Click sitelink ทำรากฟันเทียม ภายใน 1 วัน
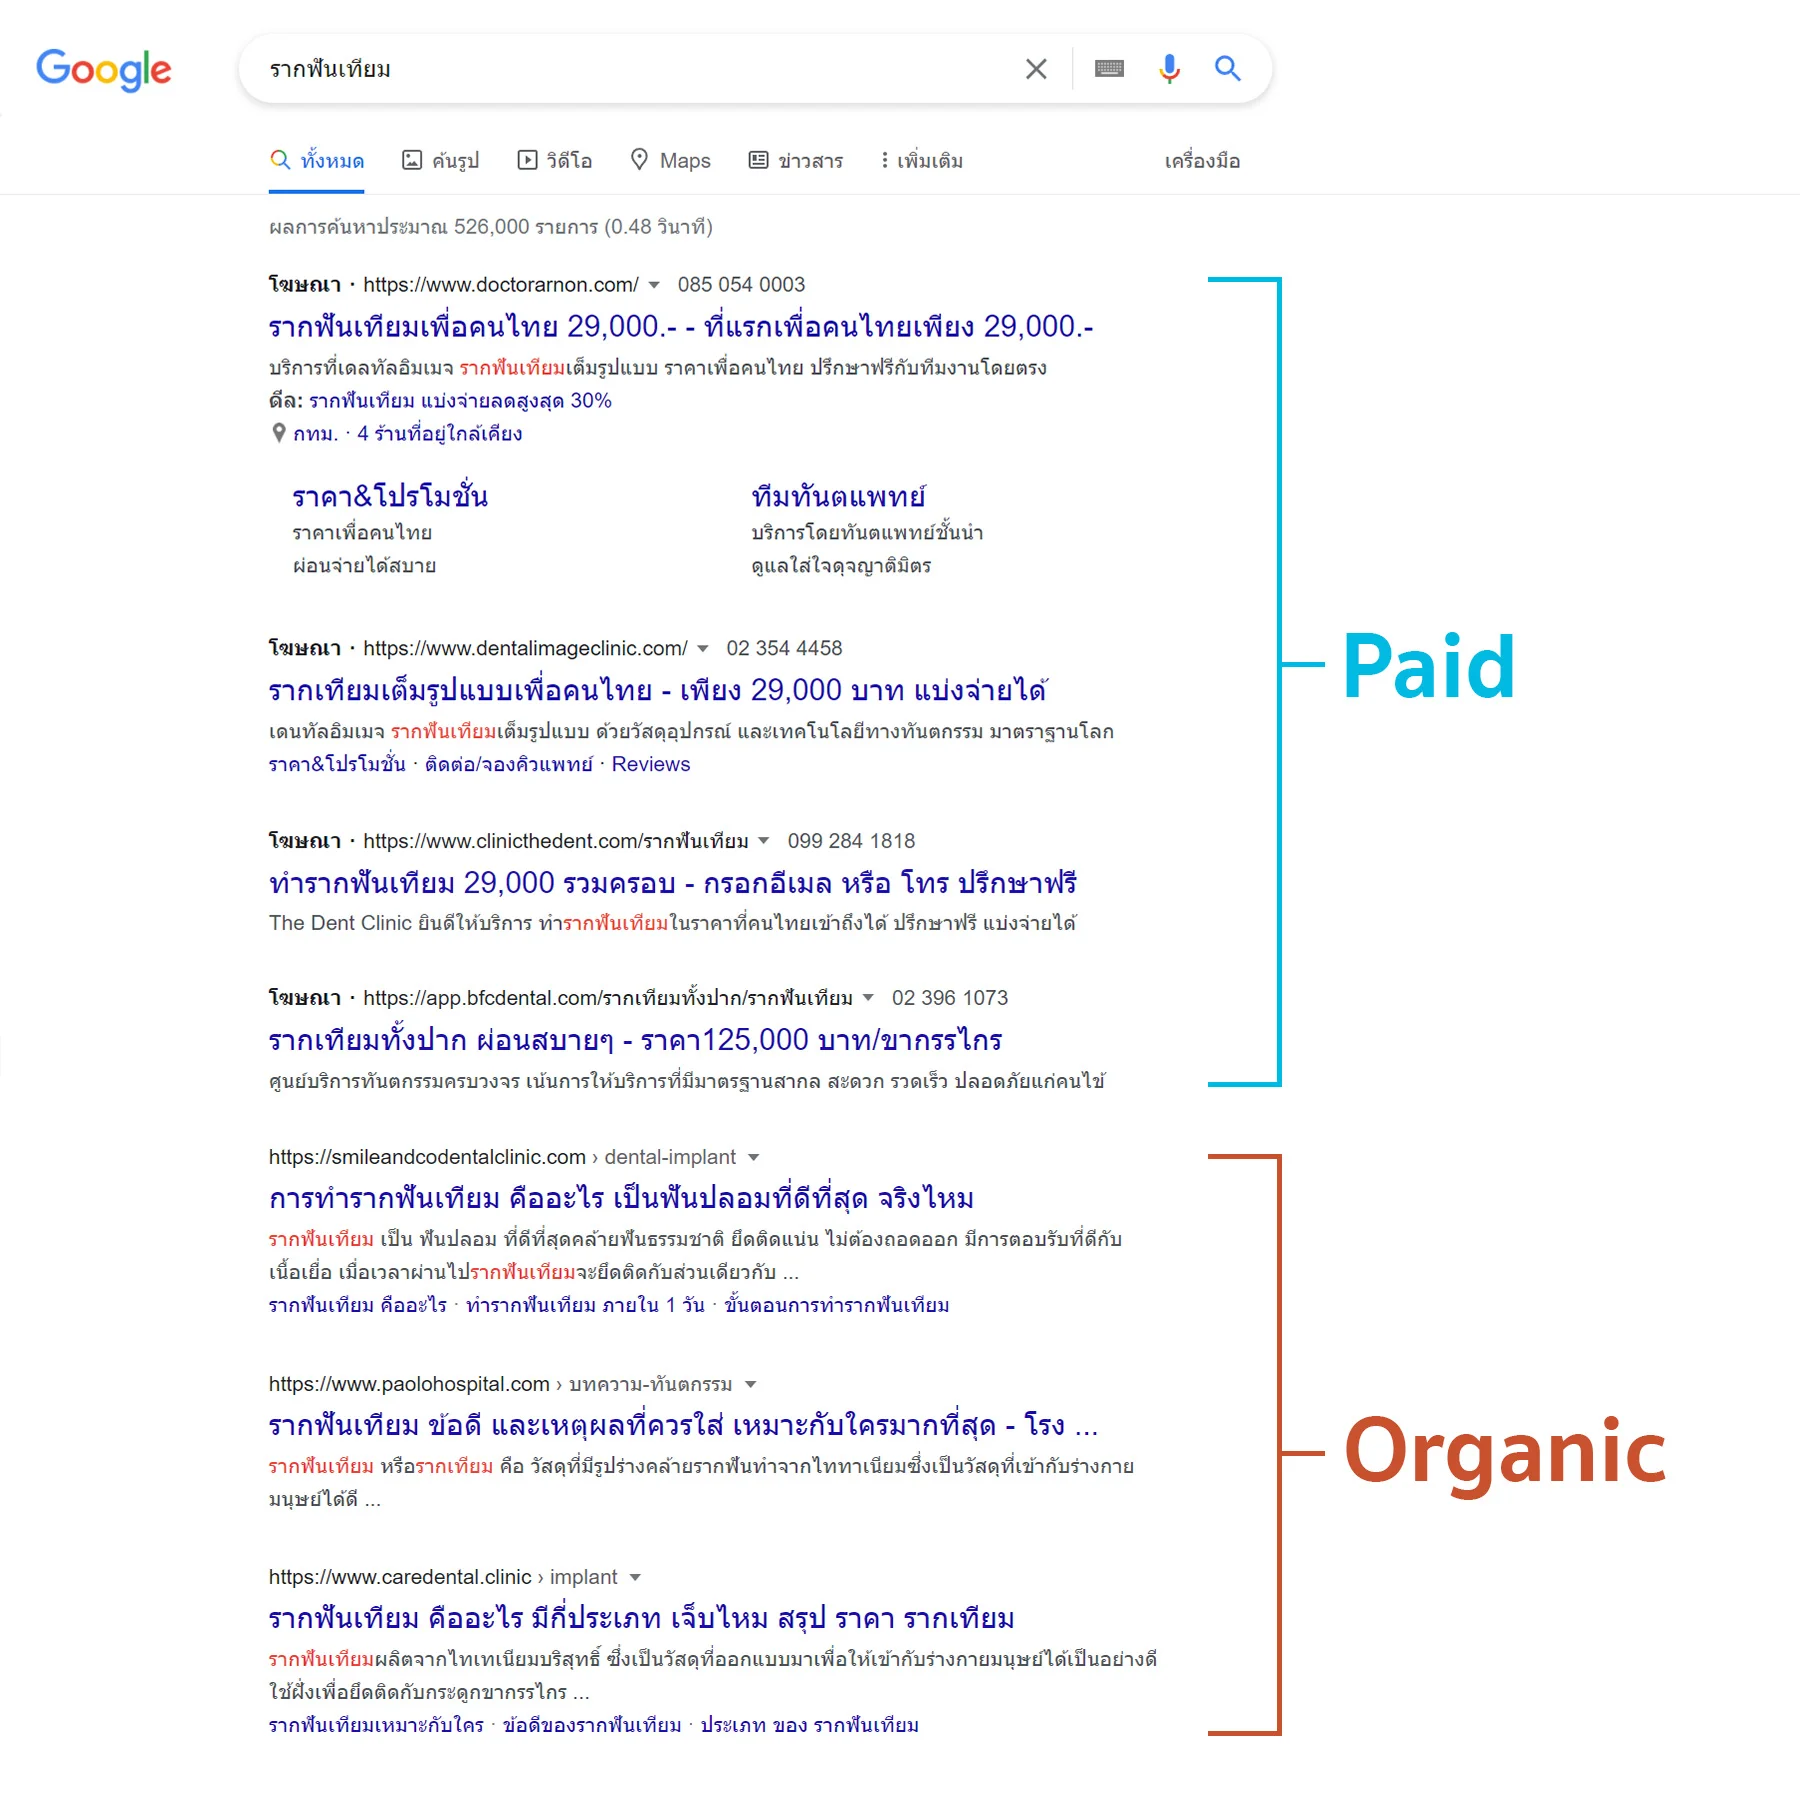 [x=586, y=1306]
